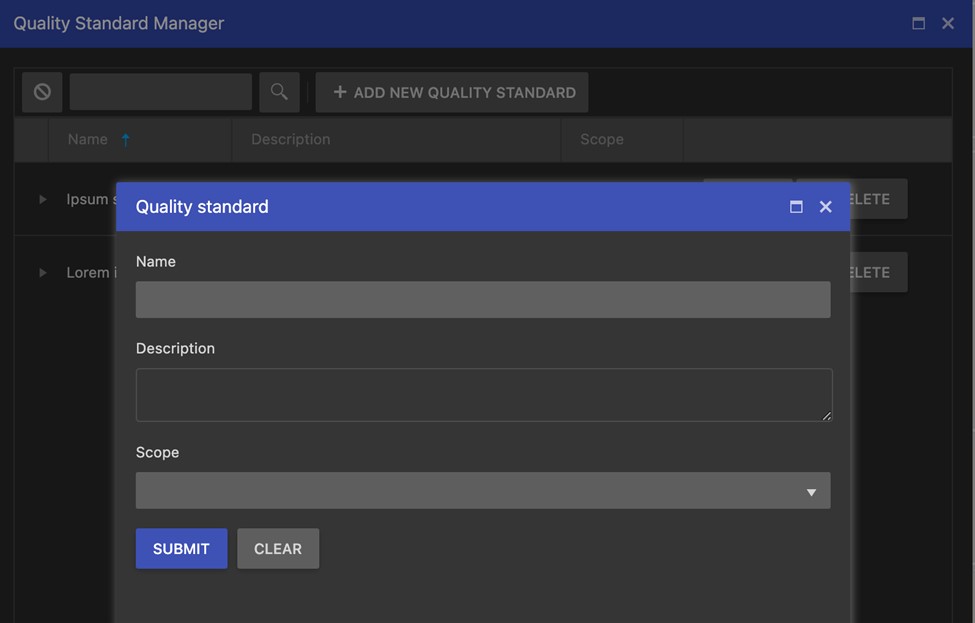The height and width of the screenshot is (623, 975).
Task: Select the Scope column header
Action: (x=601, y=140)
